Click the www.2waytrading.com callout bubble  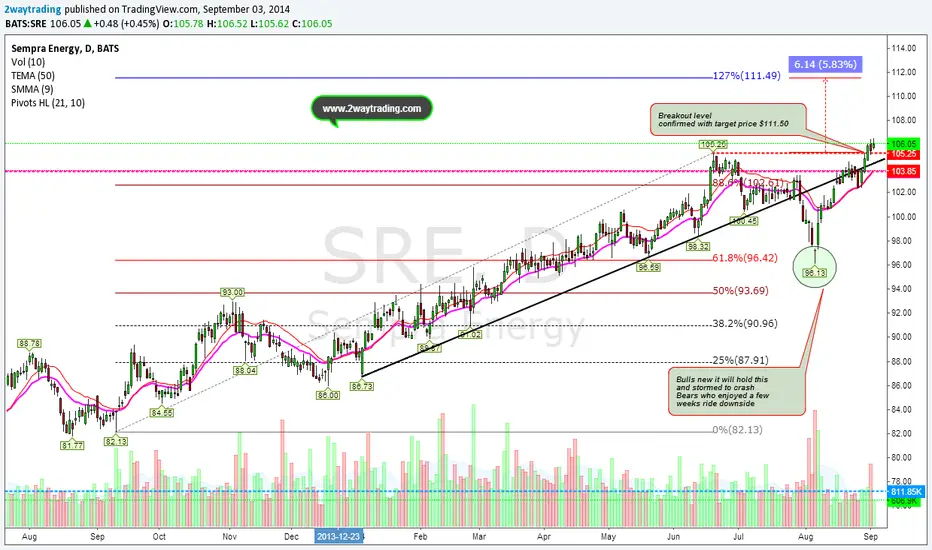point(371,109)
